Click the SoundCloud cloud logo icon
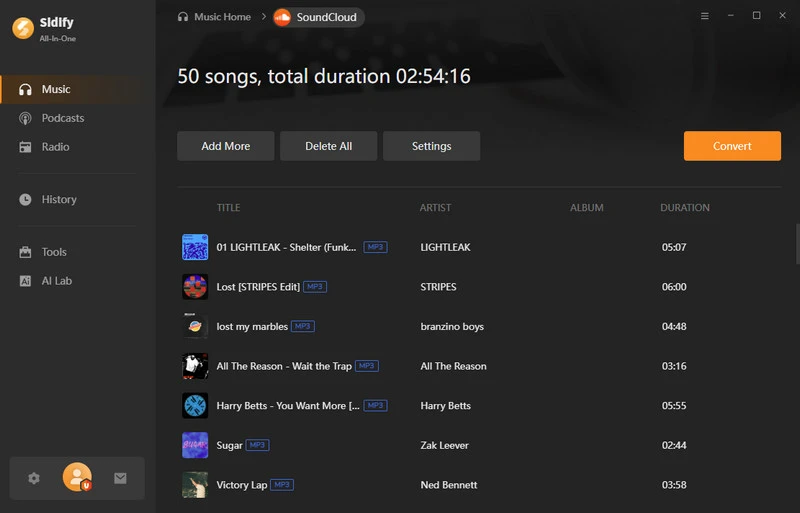The height and width of the screenshot is (513, 800). pyautogui.click(x=282, y=17)
